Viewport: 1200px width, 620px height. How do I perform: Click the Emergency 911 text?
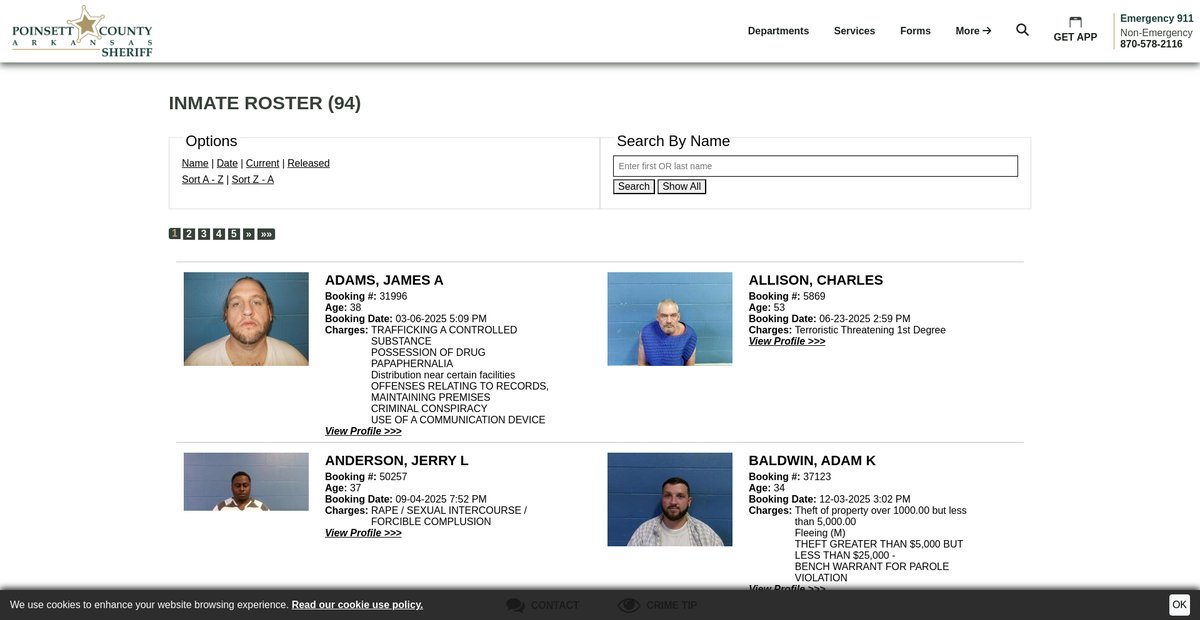(1157, 18)
